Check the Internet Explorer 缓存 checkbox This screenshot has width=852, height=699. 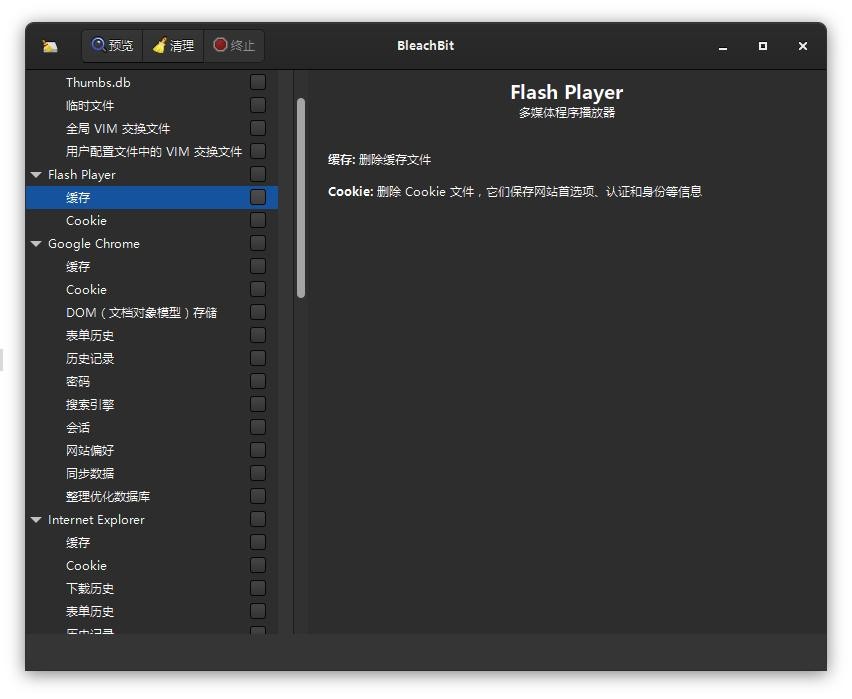coord(258,543)
